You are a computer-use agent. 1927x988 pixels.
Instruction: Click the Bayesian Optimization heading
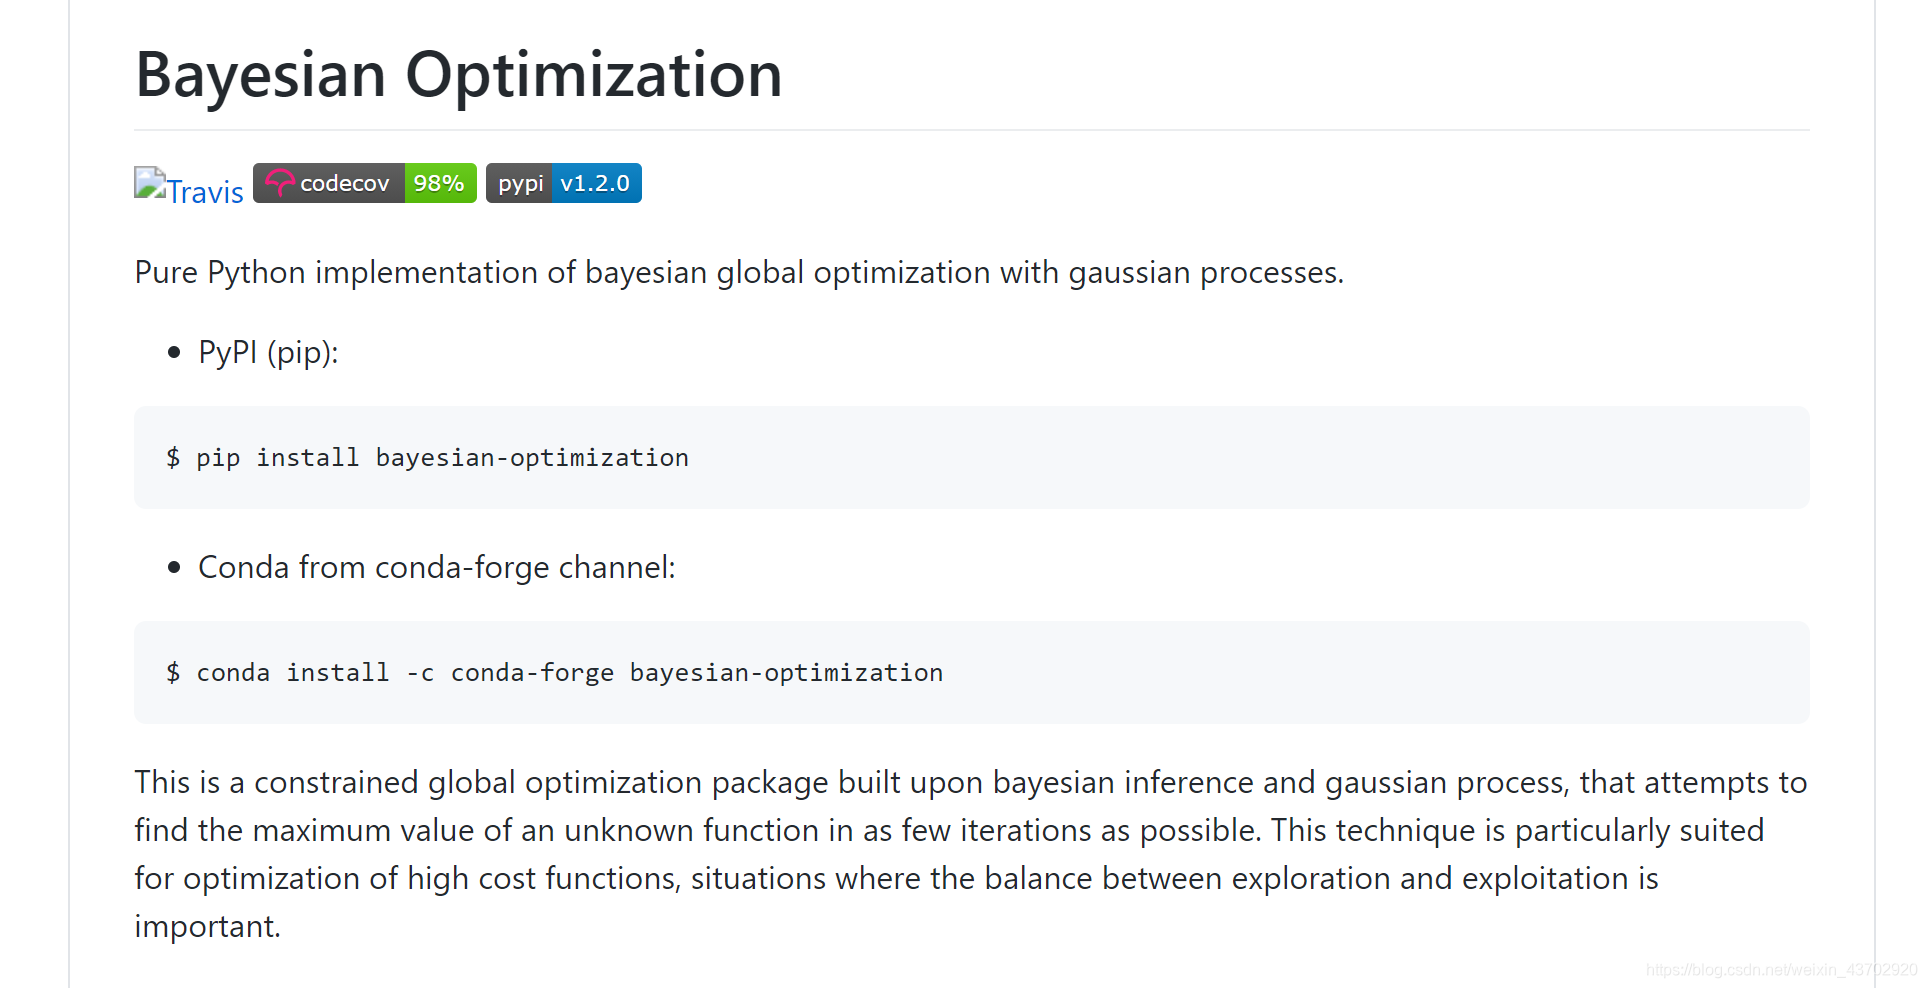pos(459,75)
